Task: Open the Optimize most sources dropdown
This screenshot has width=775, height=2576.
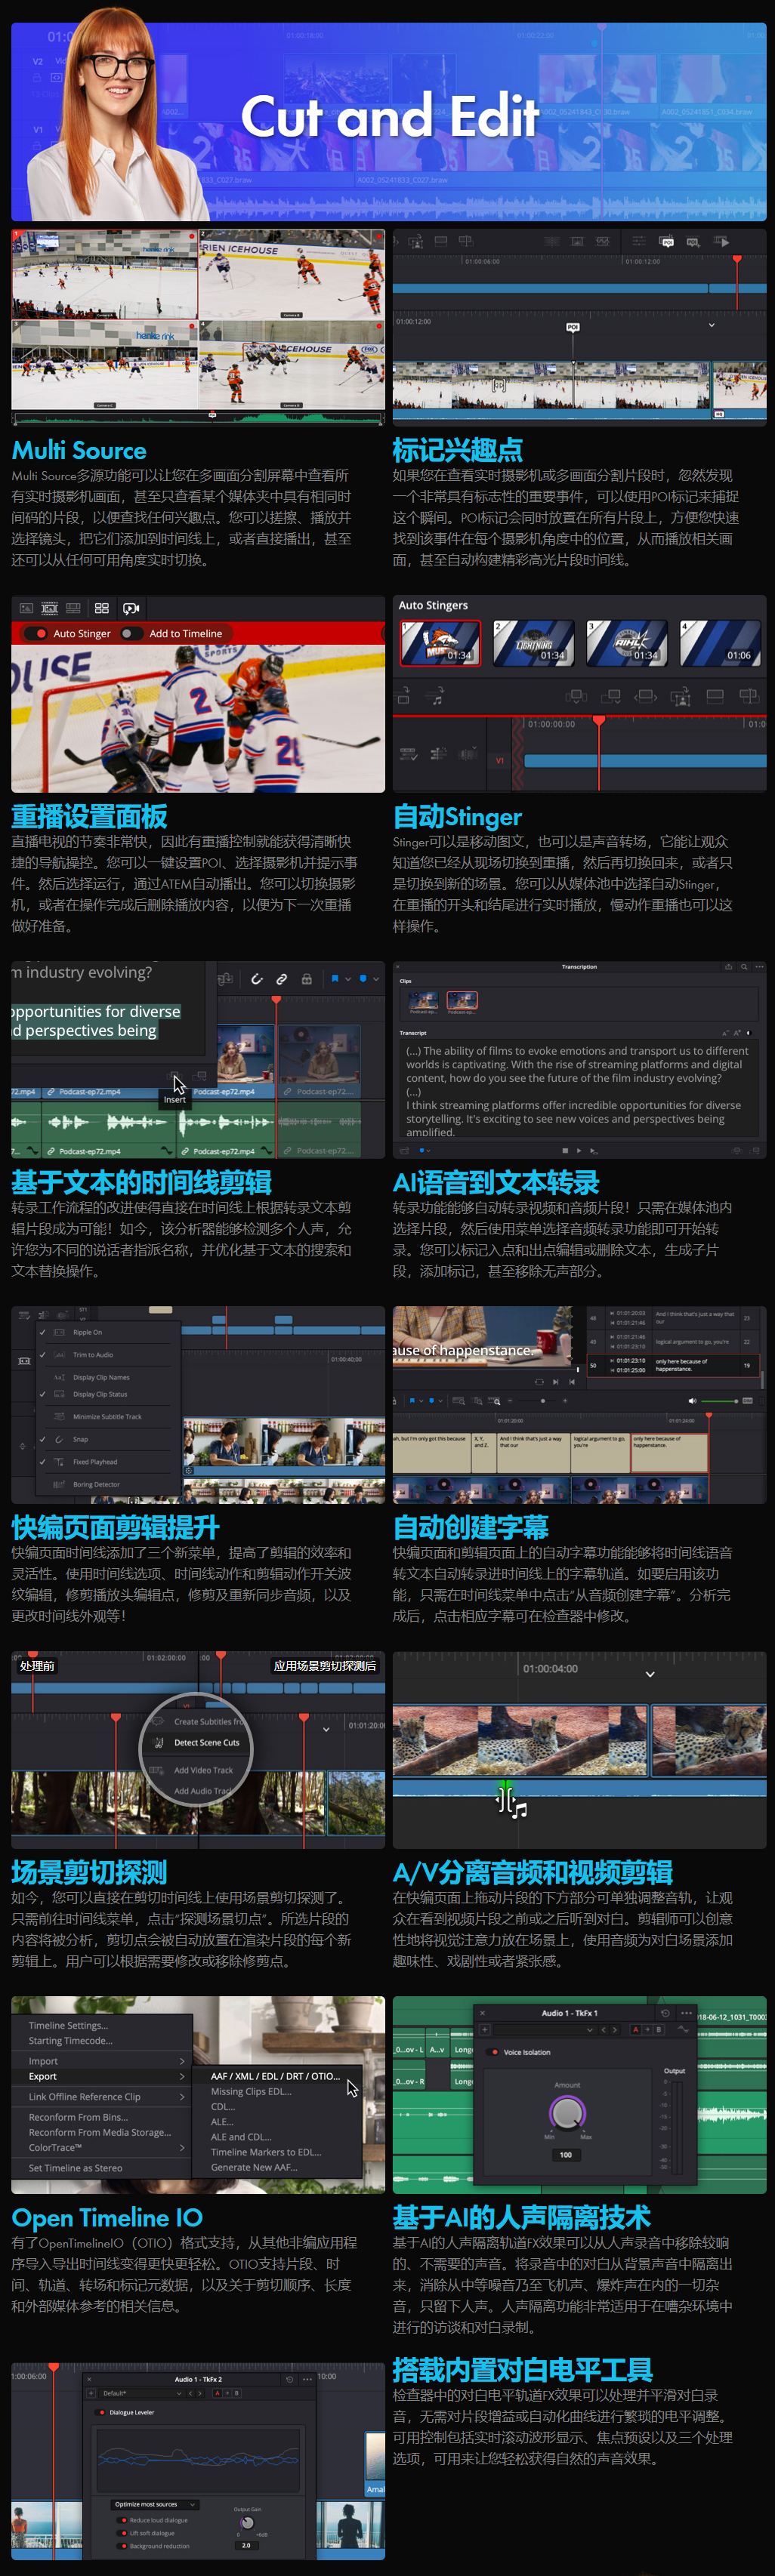Action: [154, 2504]
